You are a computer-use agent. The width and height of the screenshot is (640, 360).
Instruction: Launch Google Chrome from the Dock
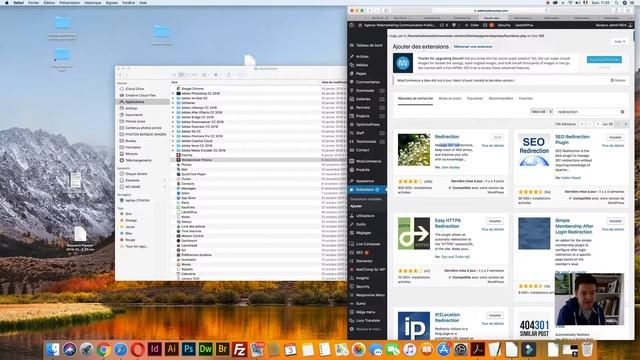104,349
